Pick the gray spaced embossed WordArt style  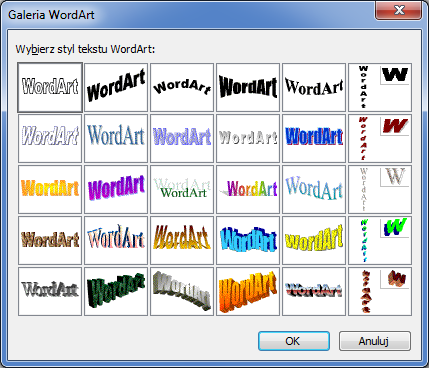coord(248,138)
